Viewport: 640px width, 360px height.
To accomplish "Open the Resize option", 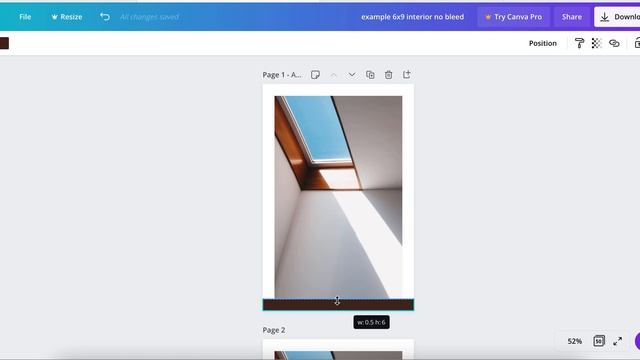I will tap(67, 17).
